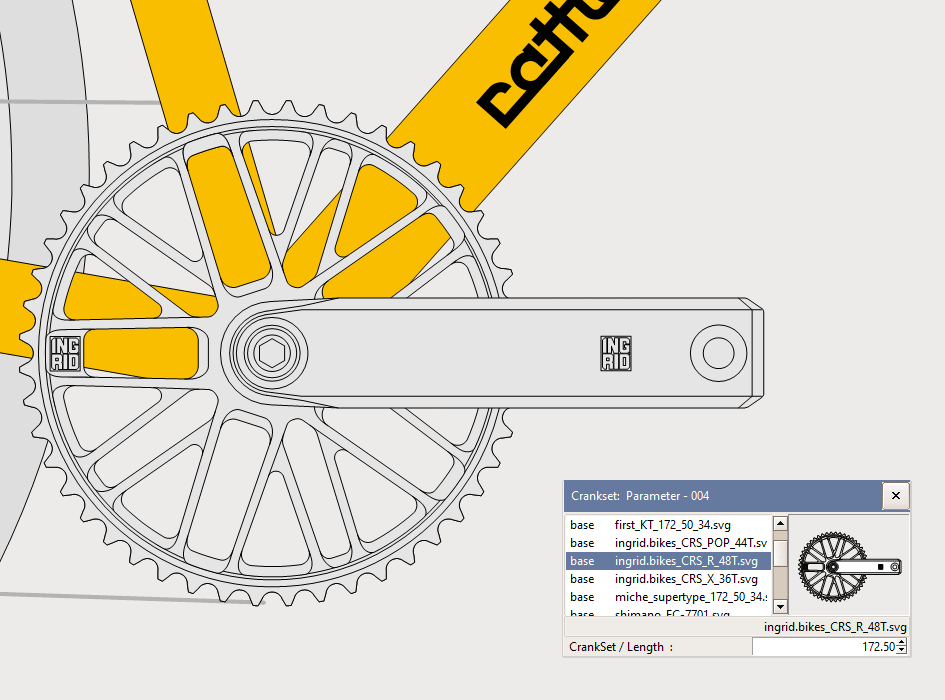
Task: Click the INGRID logo on the crank arm
Action: pos(616,353)
